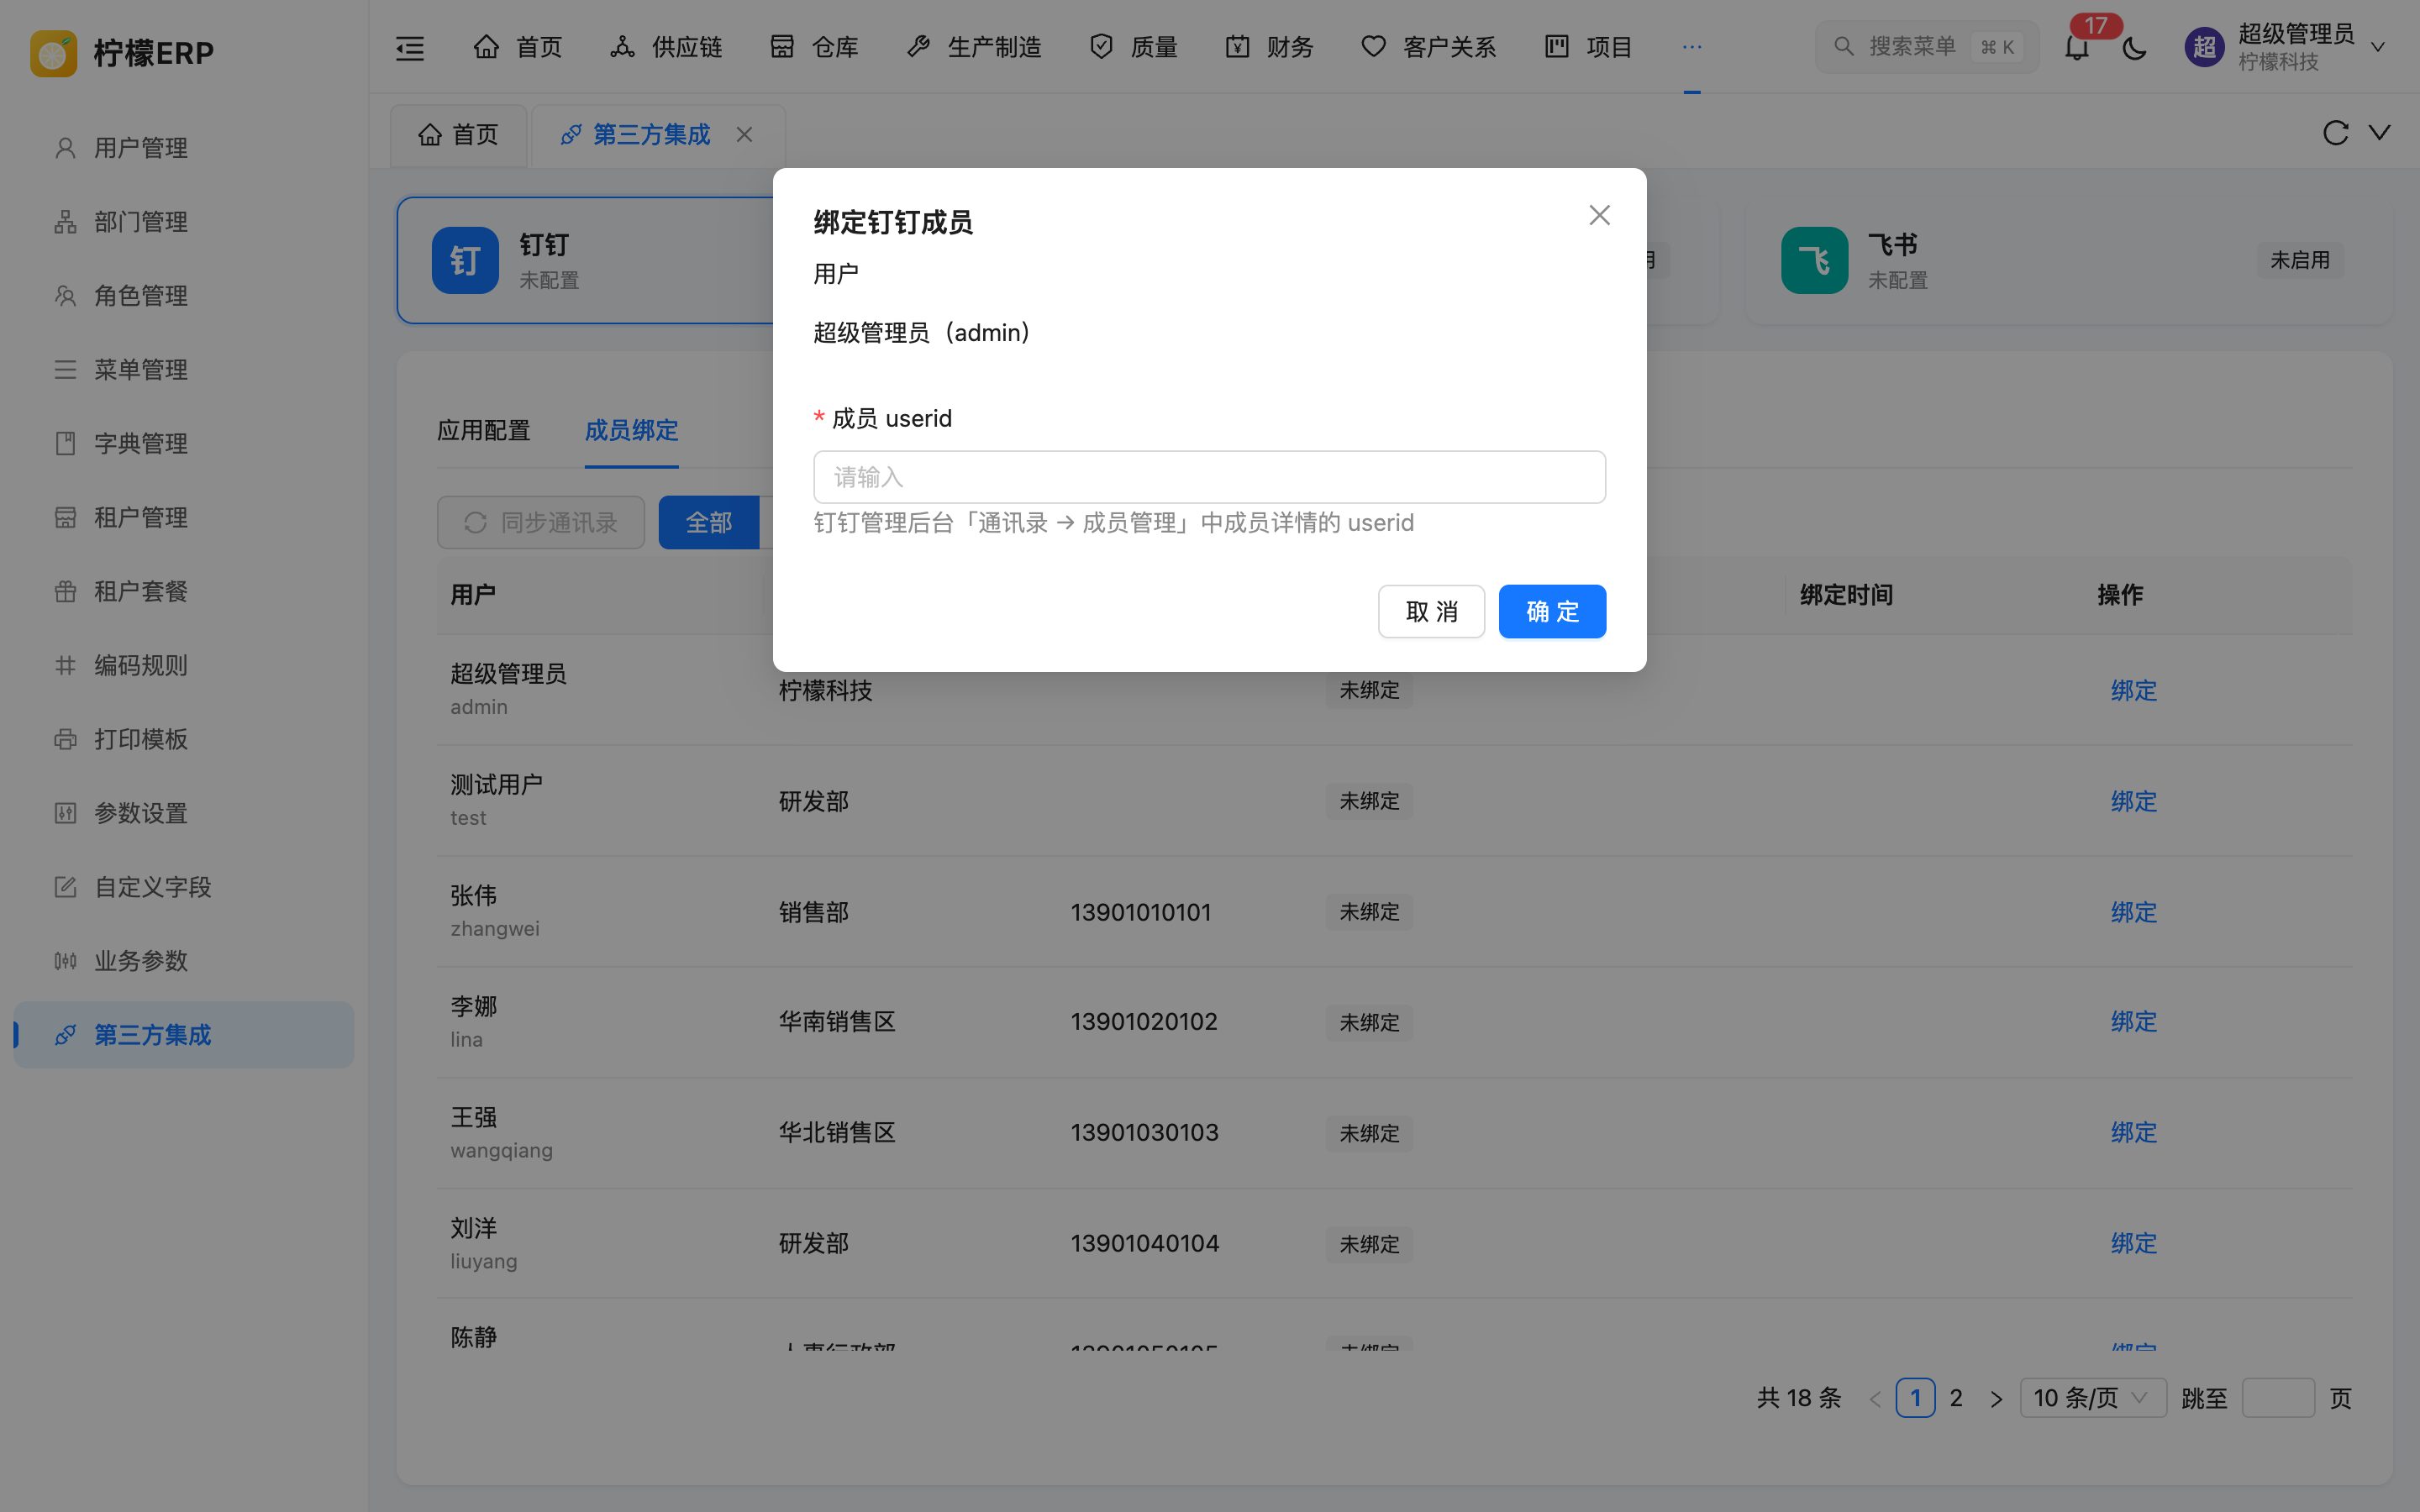
Task: Click the refresh page icon
Action: coord(2335,133)
